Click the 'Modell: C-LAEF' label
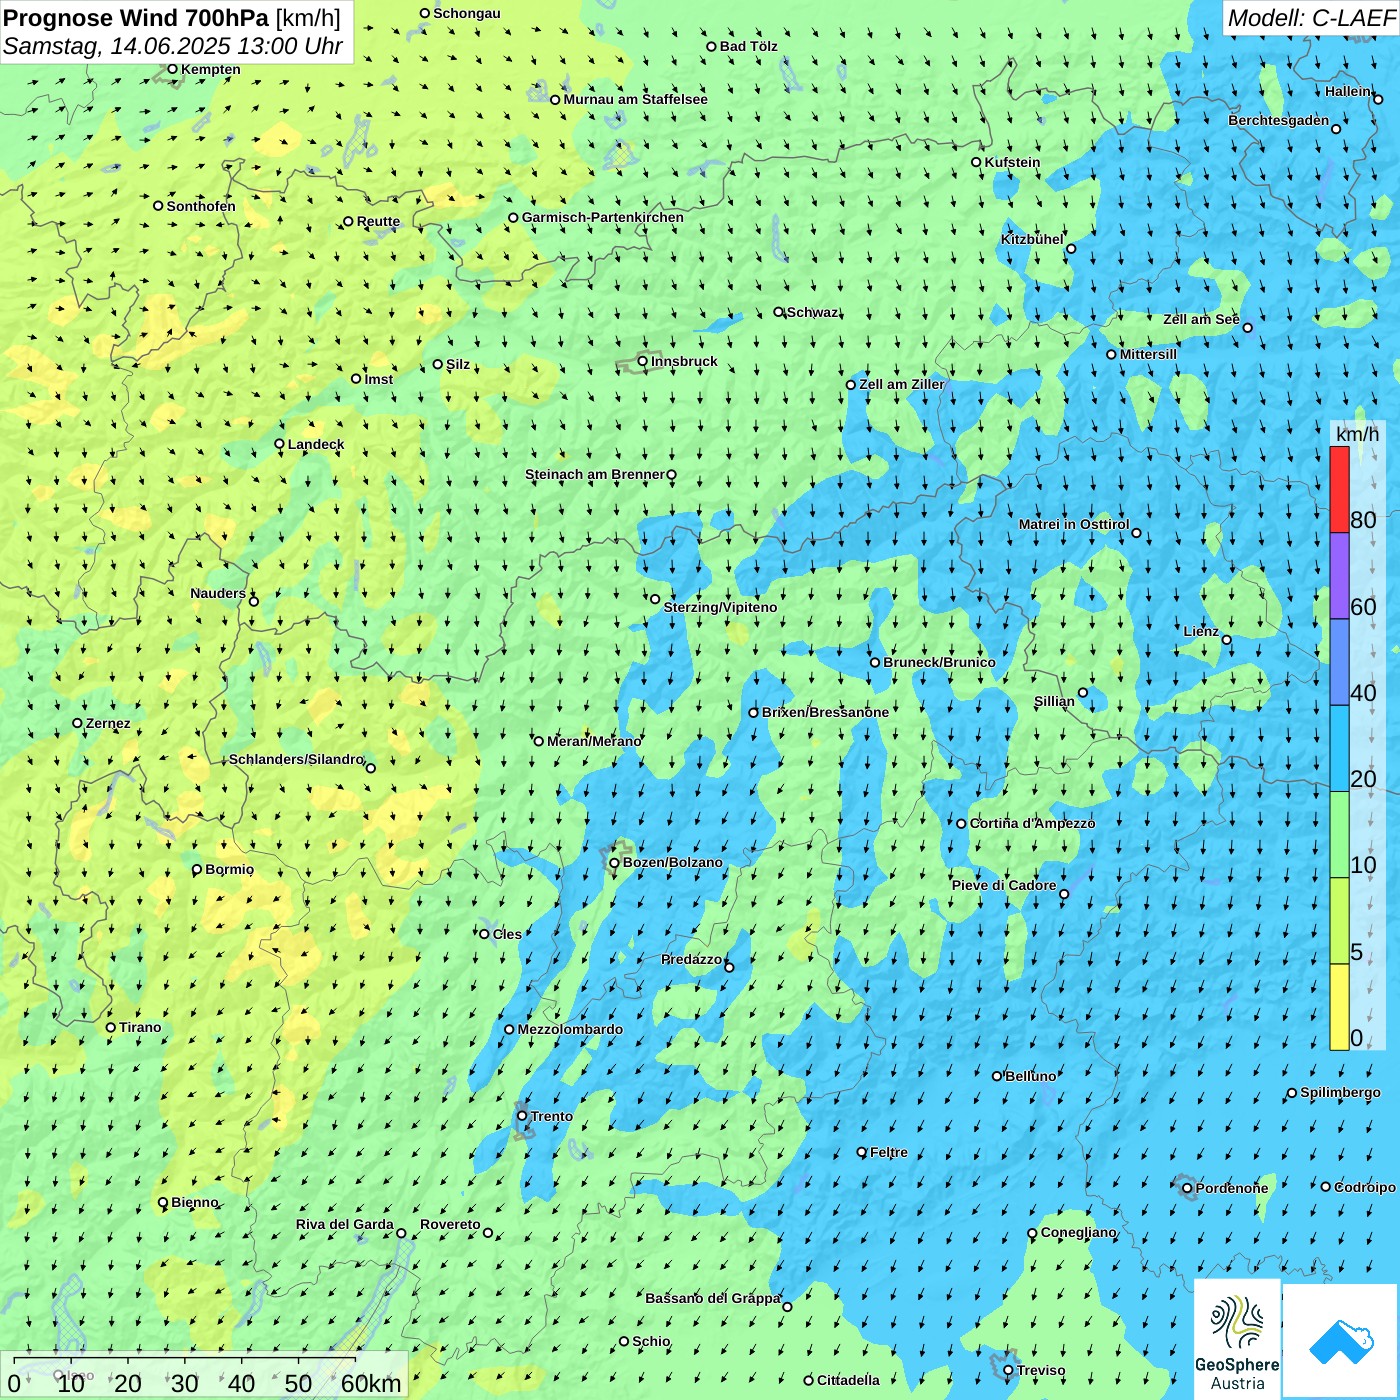This screenshot has height=1400, width=1400. click(1311, 18)
